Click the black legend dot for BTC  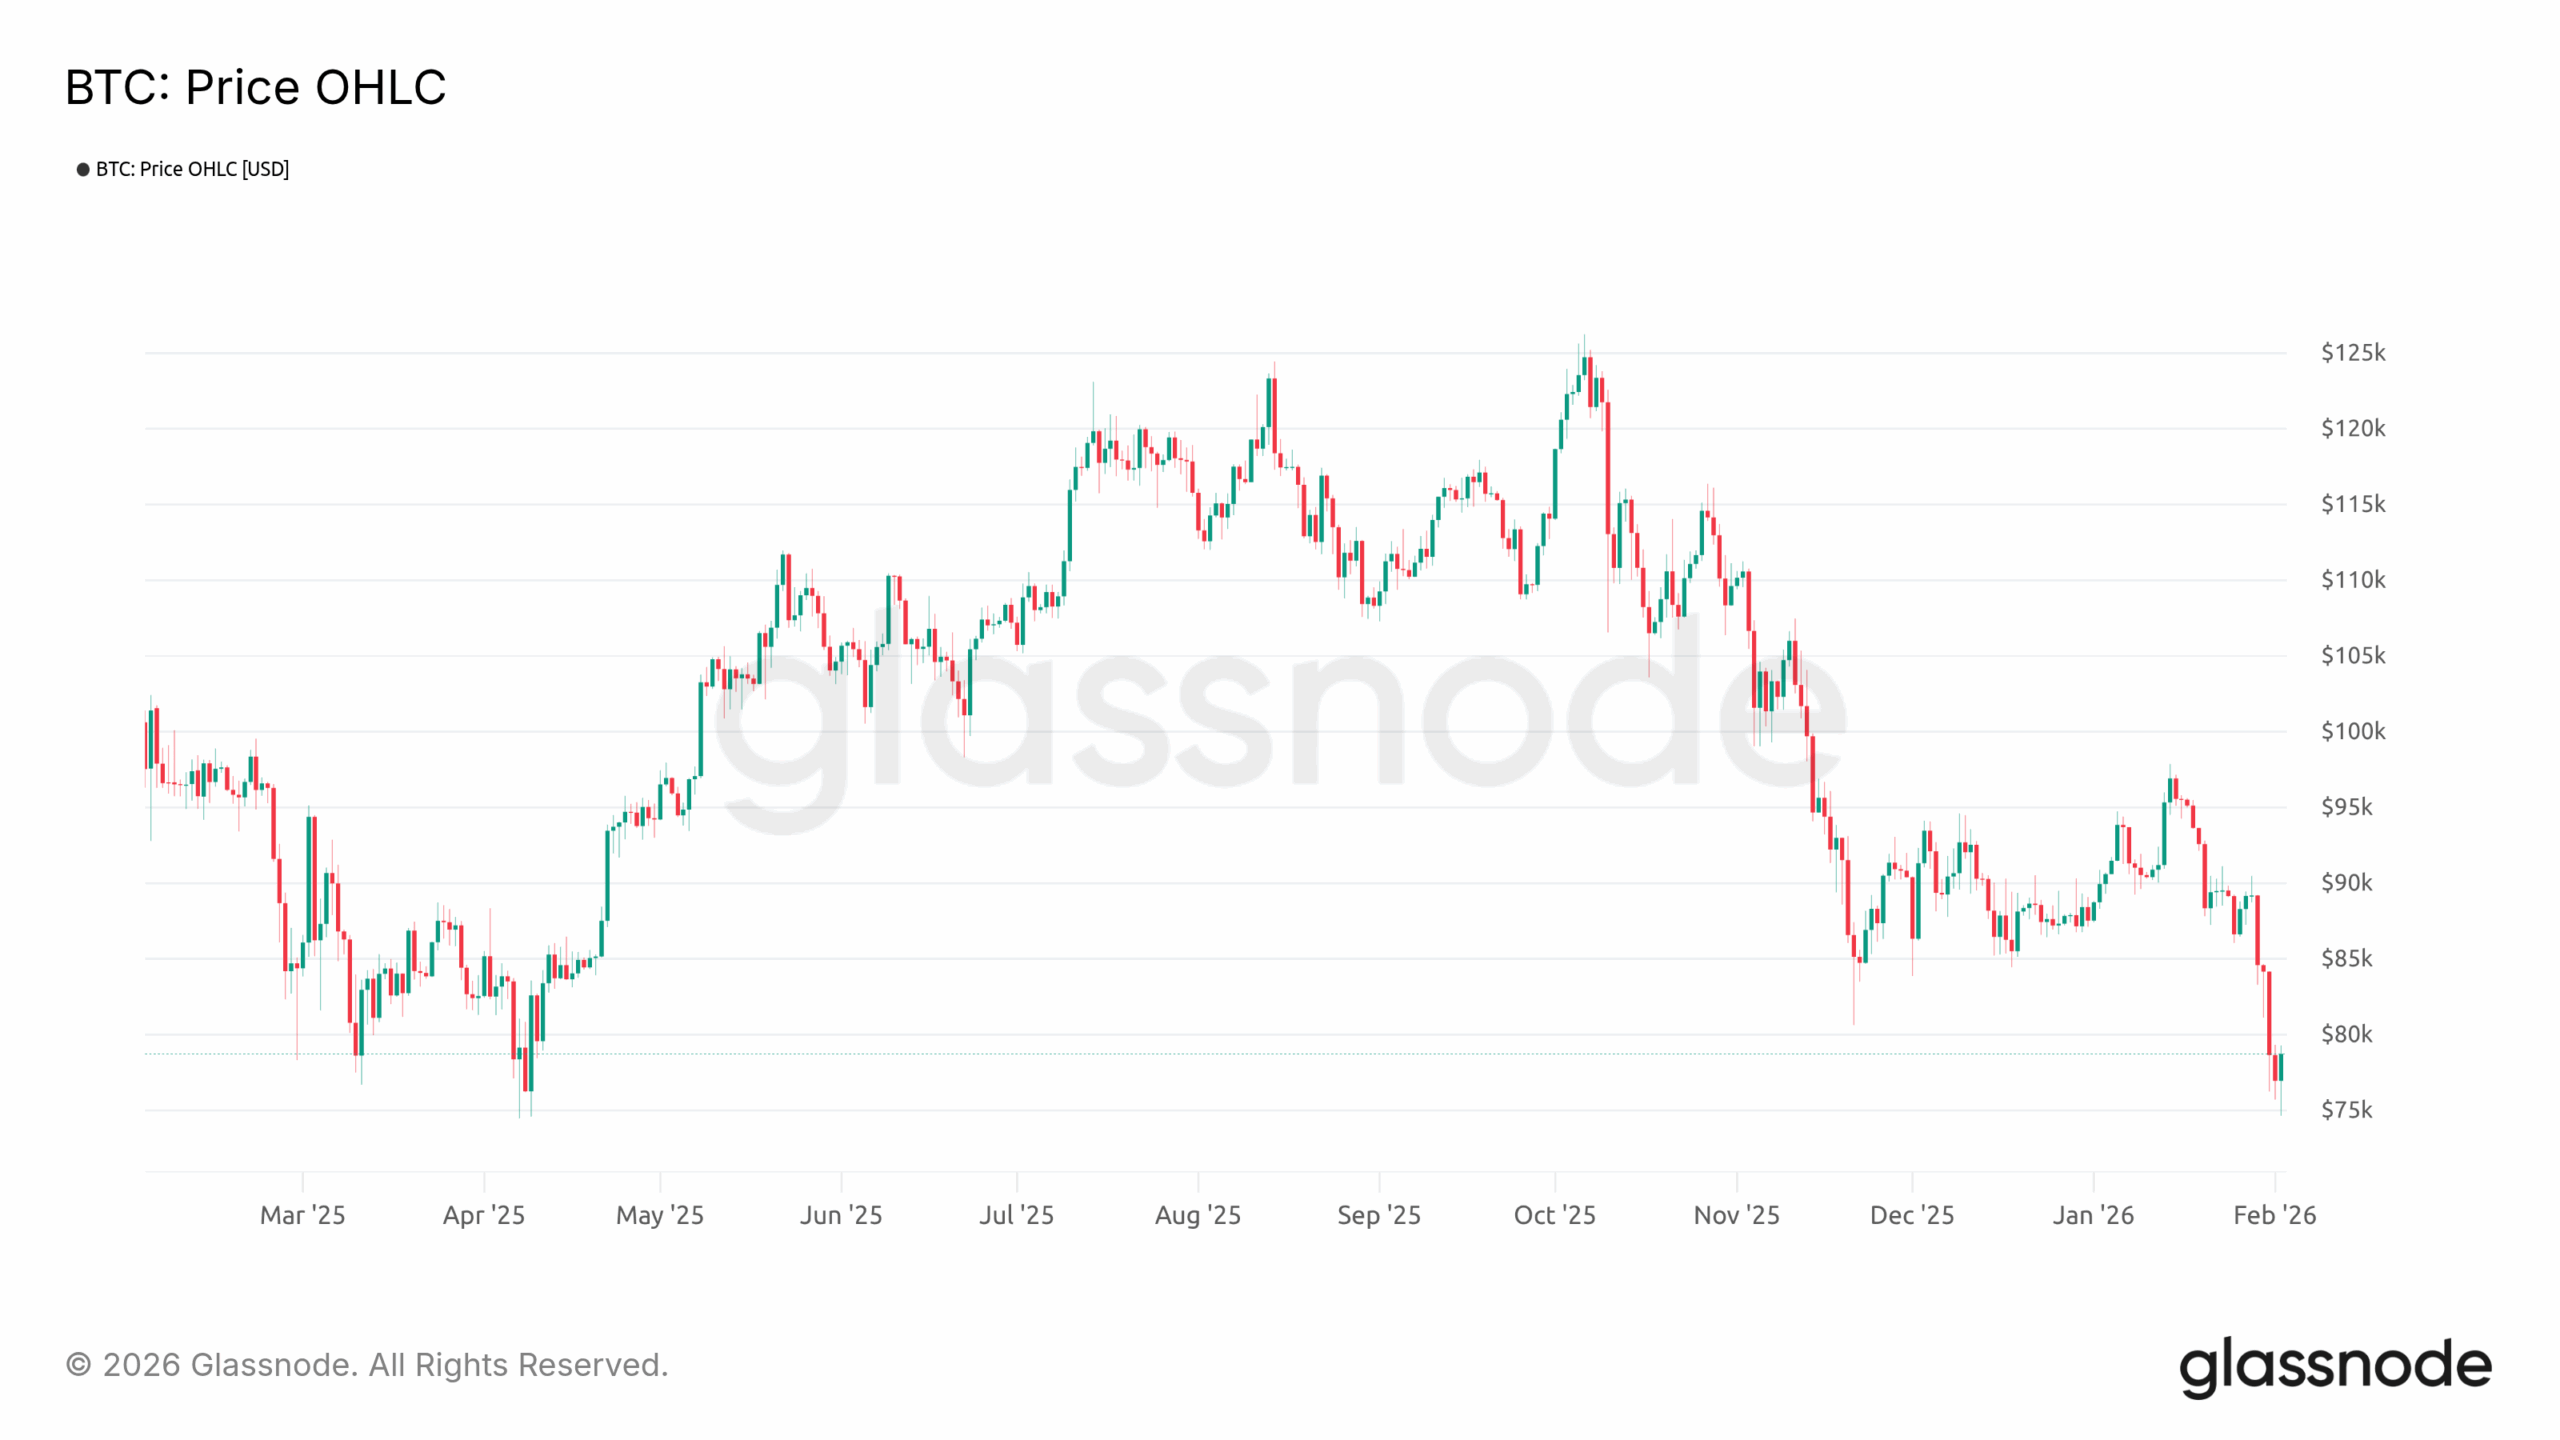point(83,169)
